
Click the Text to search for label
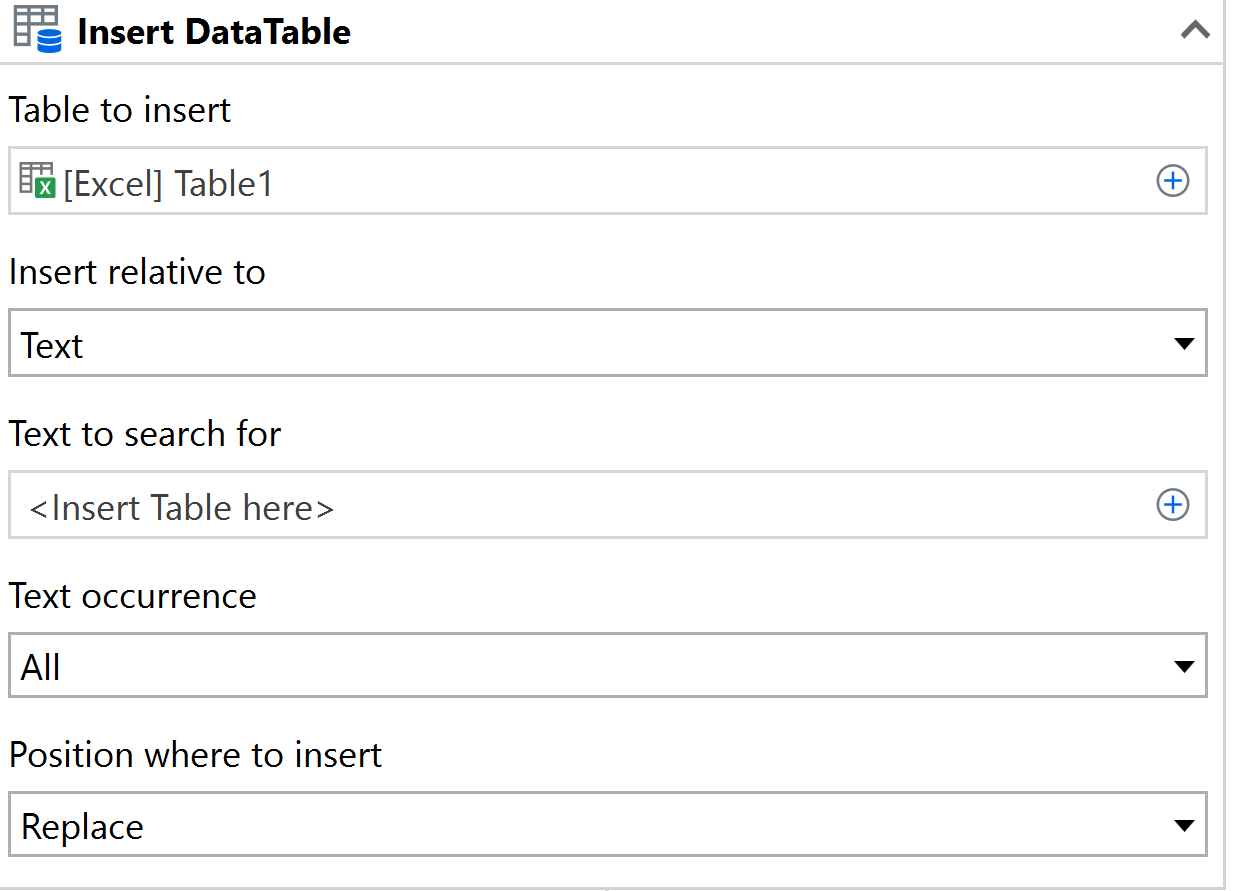click(x=145, y=434)
